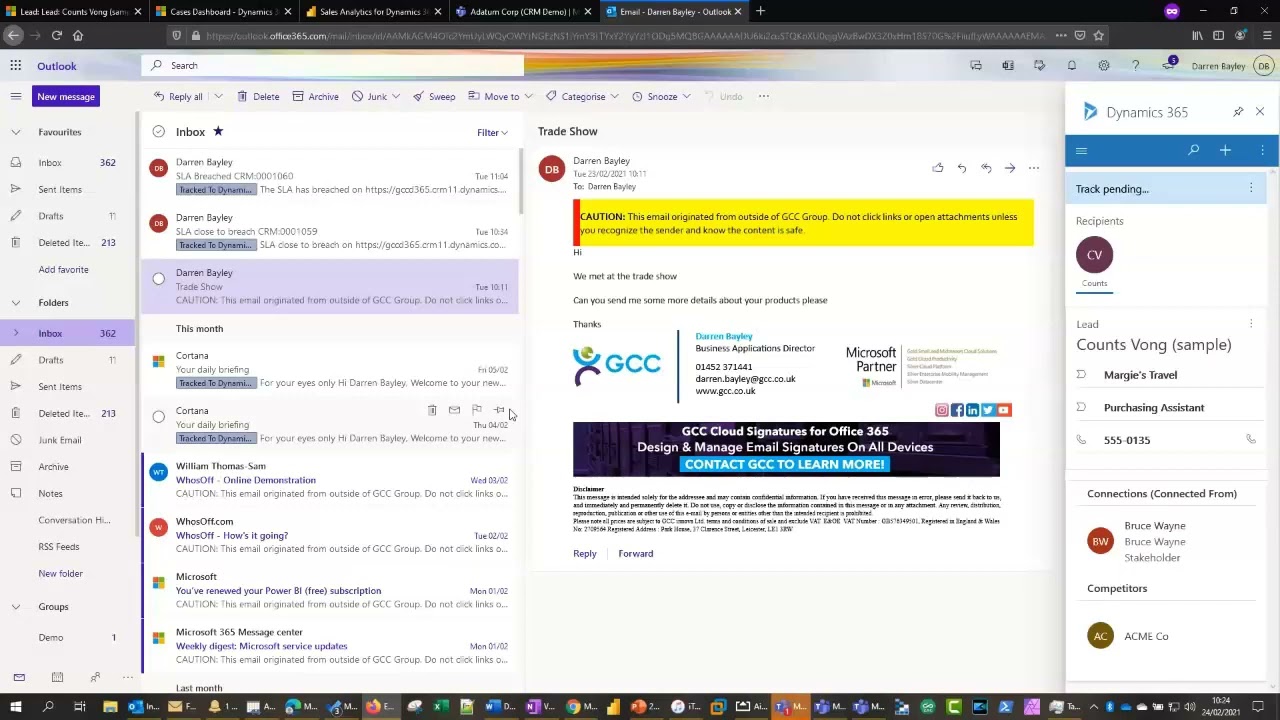The image size is (1280, 720).
Task: Open the GCC LinkedIn icon in signature
Action: point(973,410)
